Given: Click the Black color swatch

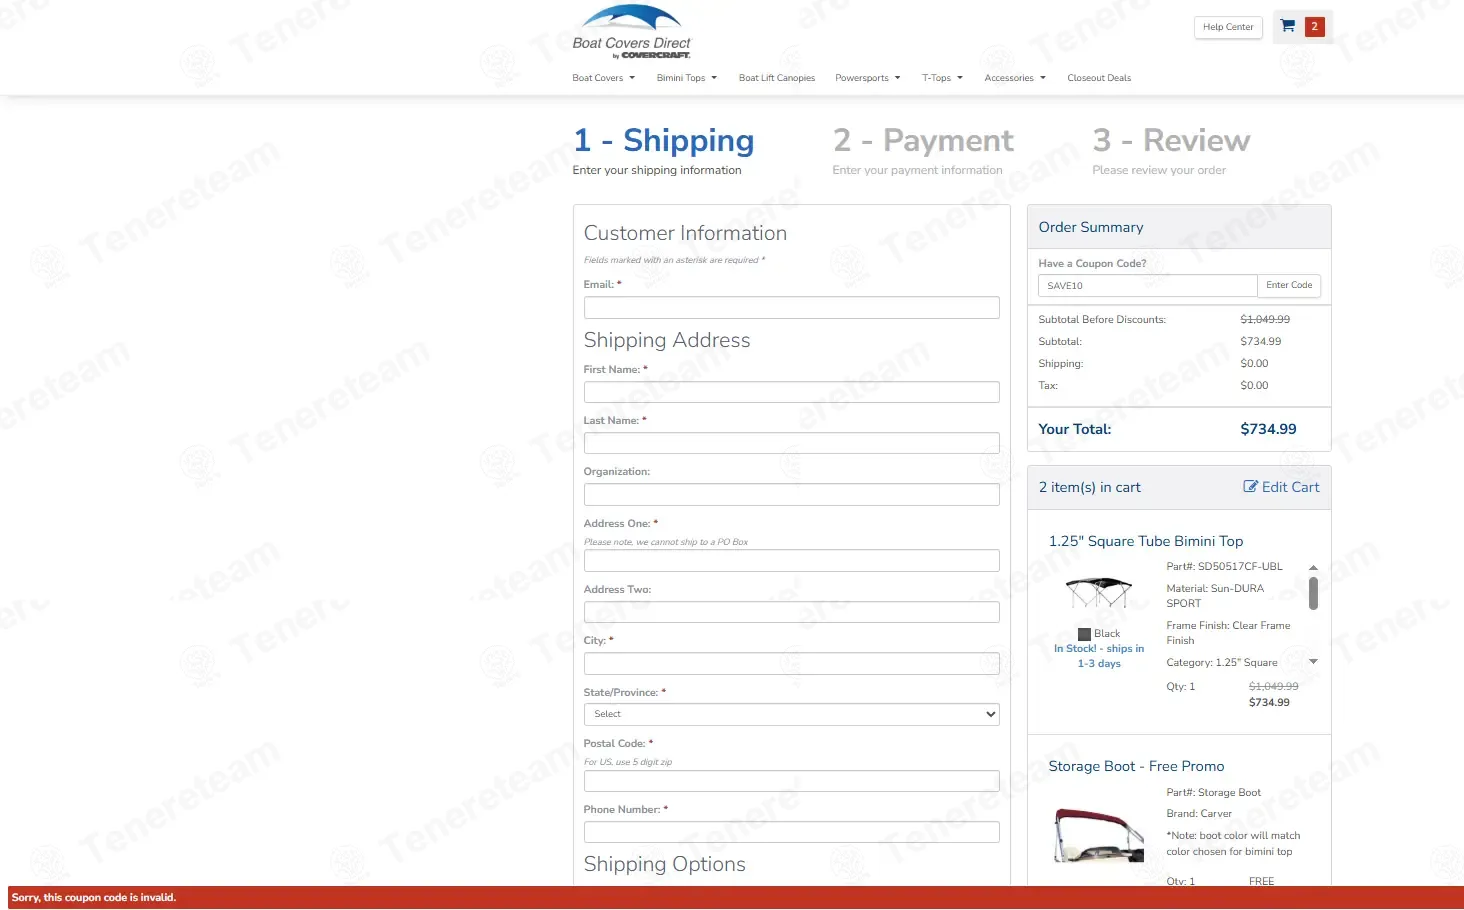Looking at the screenshot, I should (1084, 634).
